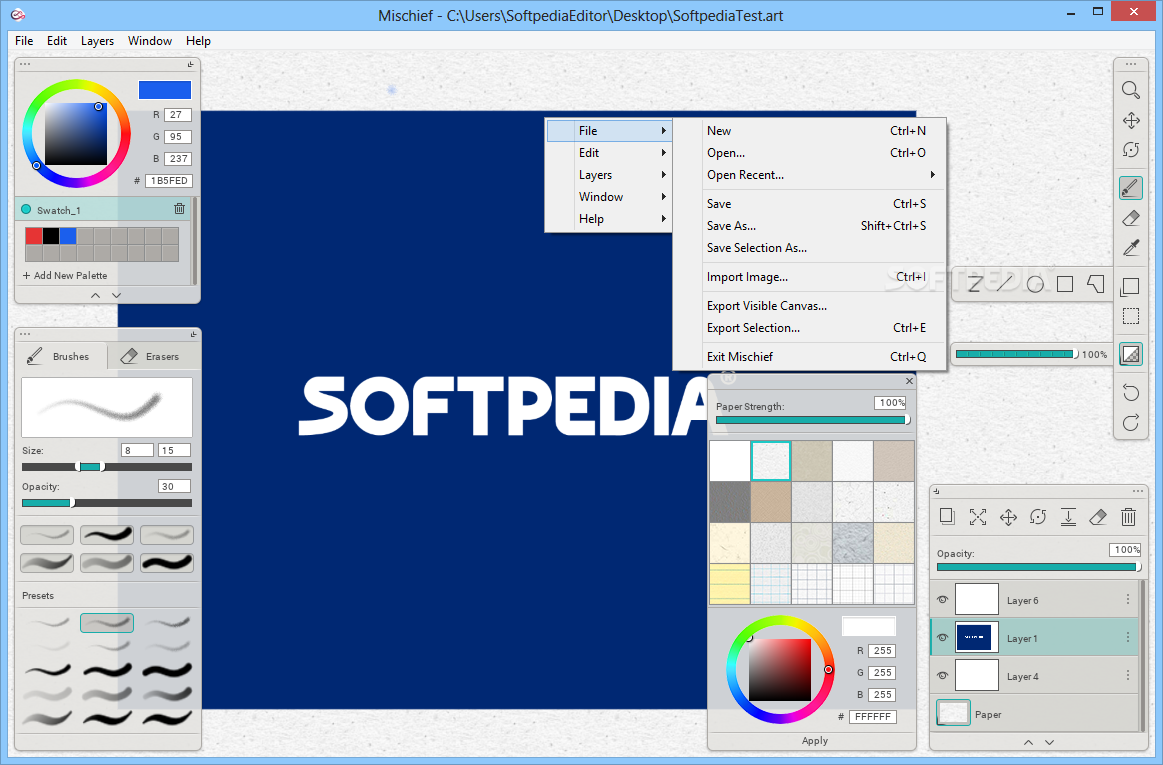Open the Layer 1 options dots menu
This screenshot has width=1163, height=765.
pyautogui.click(x=1128, y=637)
